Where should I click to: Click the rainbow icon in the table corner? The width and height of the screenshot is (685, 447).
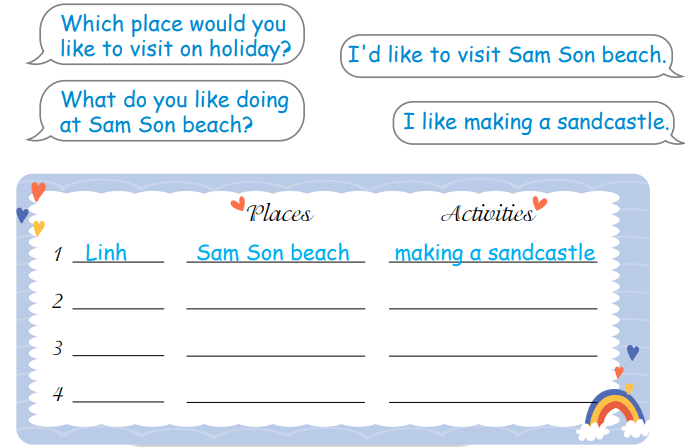click(615, 412)
